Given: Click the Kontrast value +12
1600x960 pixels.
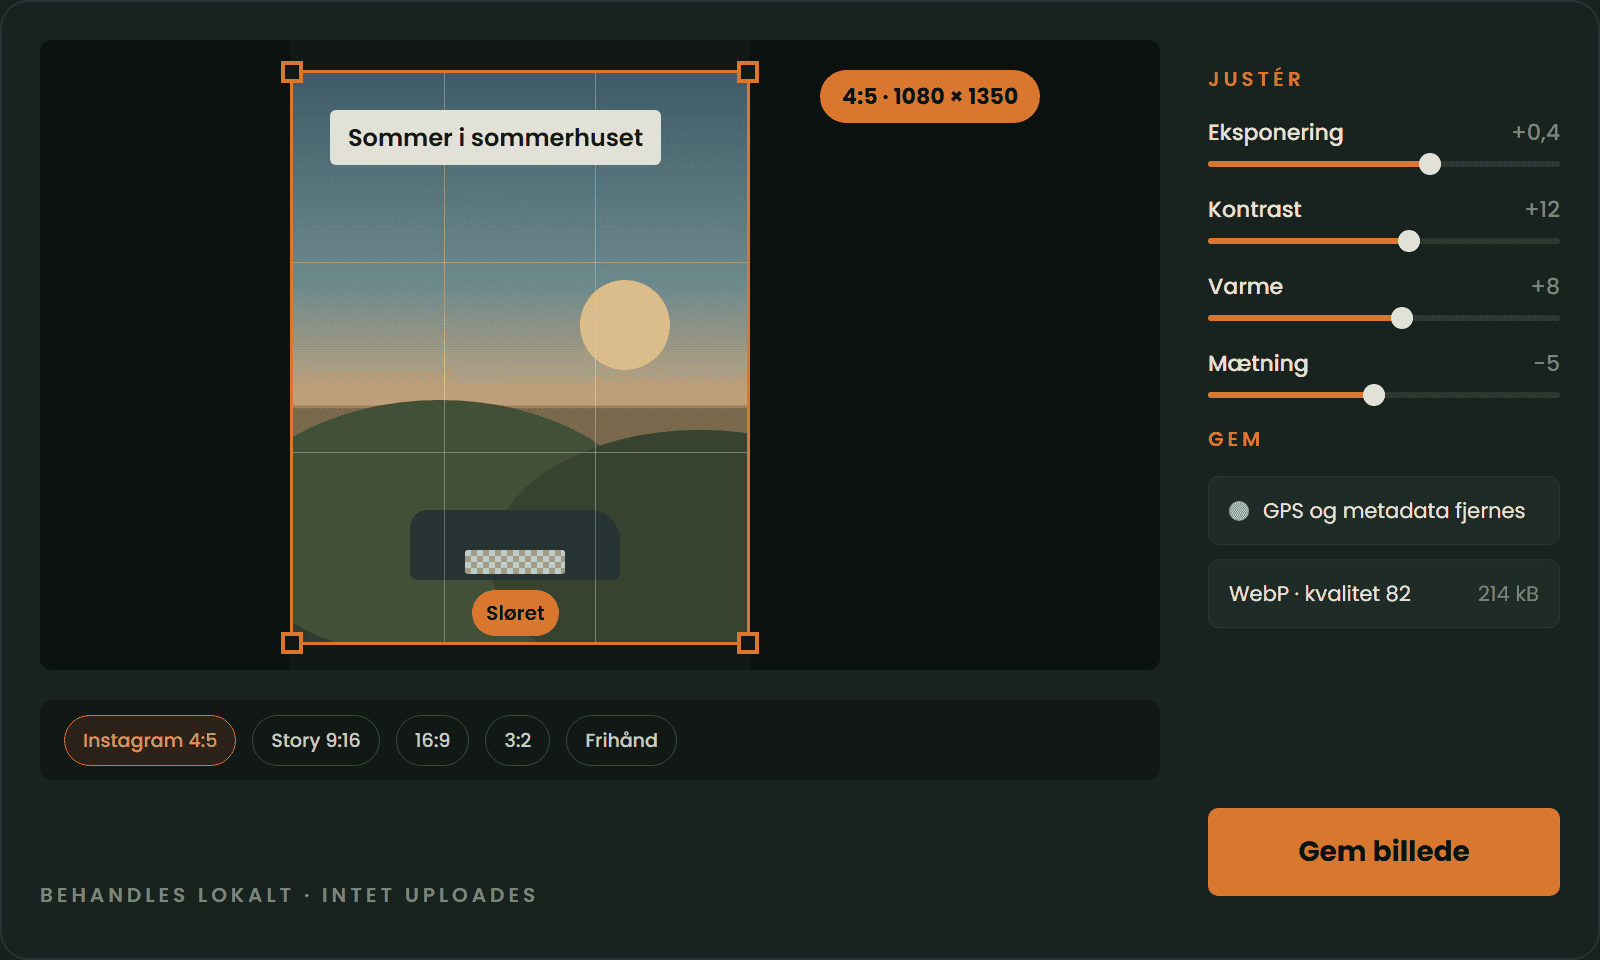Looking at the screenshot, I should [x=1542, y=209].
